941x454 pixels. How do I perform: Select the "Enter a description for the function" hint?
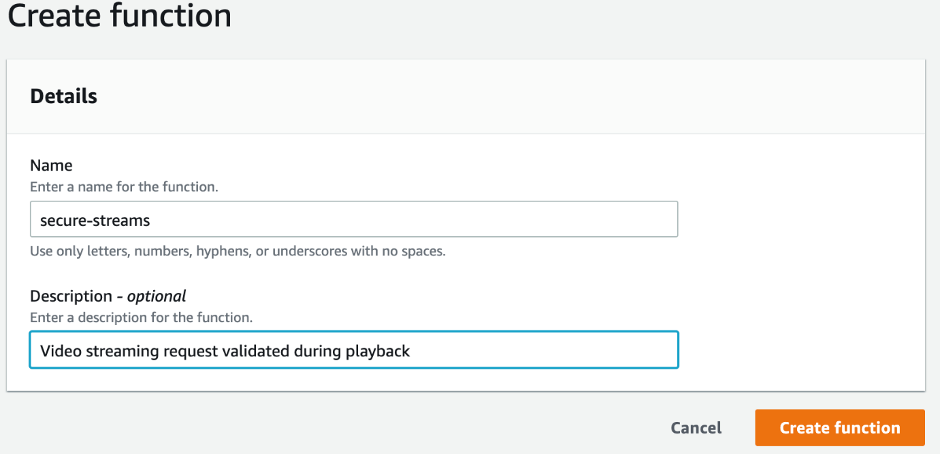click(x=141, y=317)
